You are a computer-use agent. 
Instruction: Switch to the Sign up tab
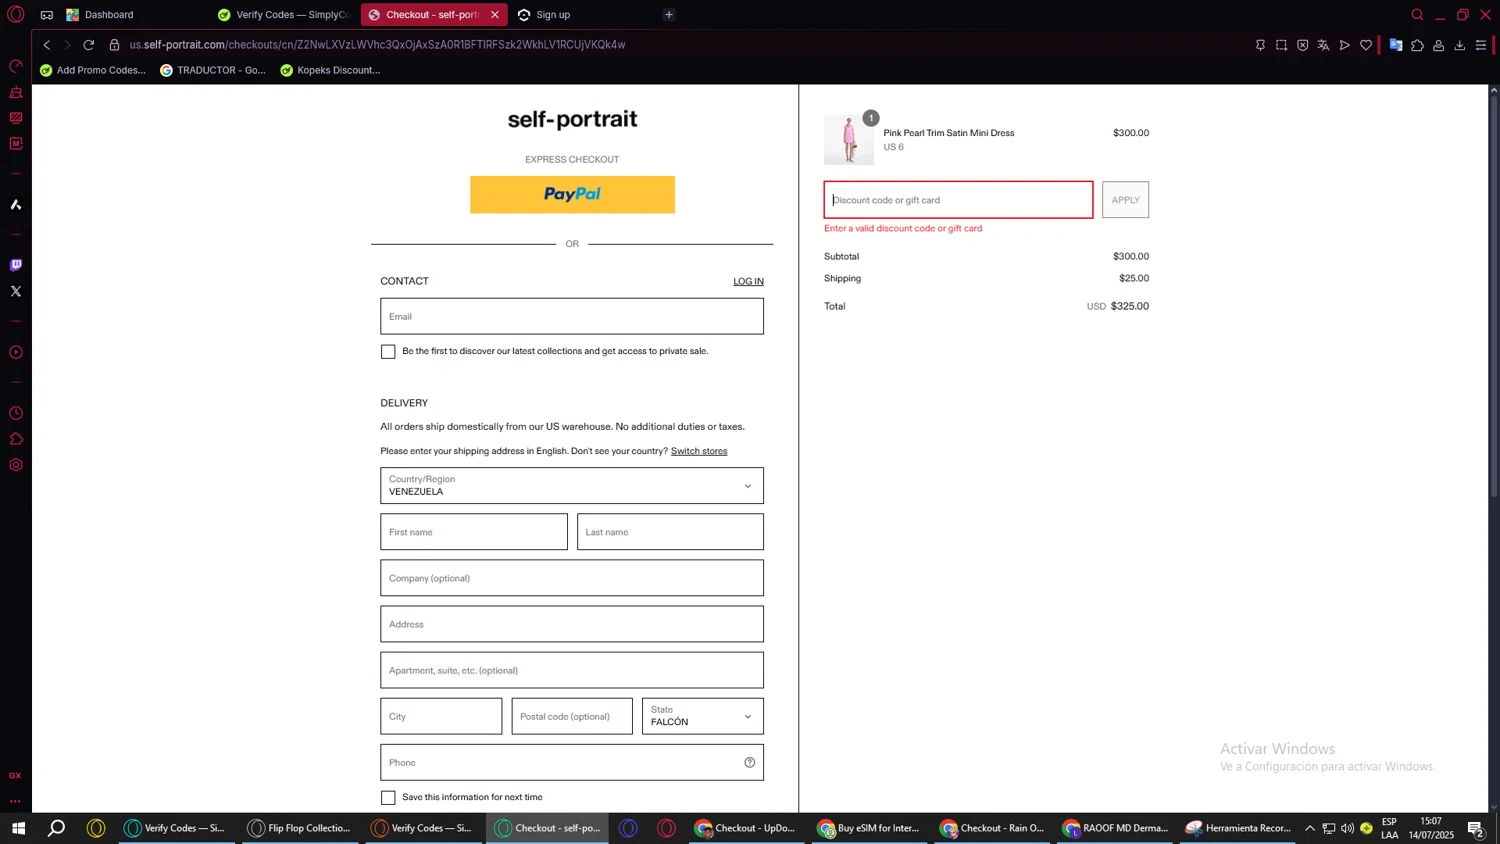click(x=552, y=14)
